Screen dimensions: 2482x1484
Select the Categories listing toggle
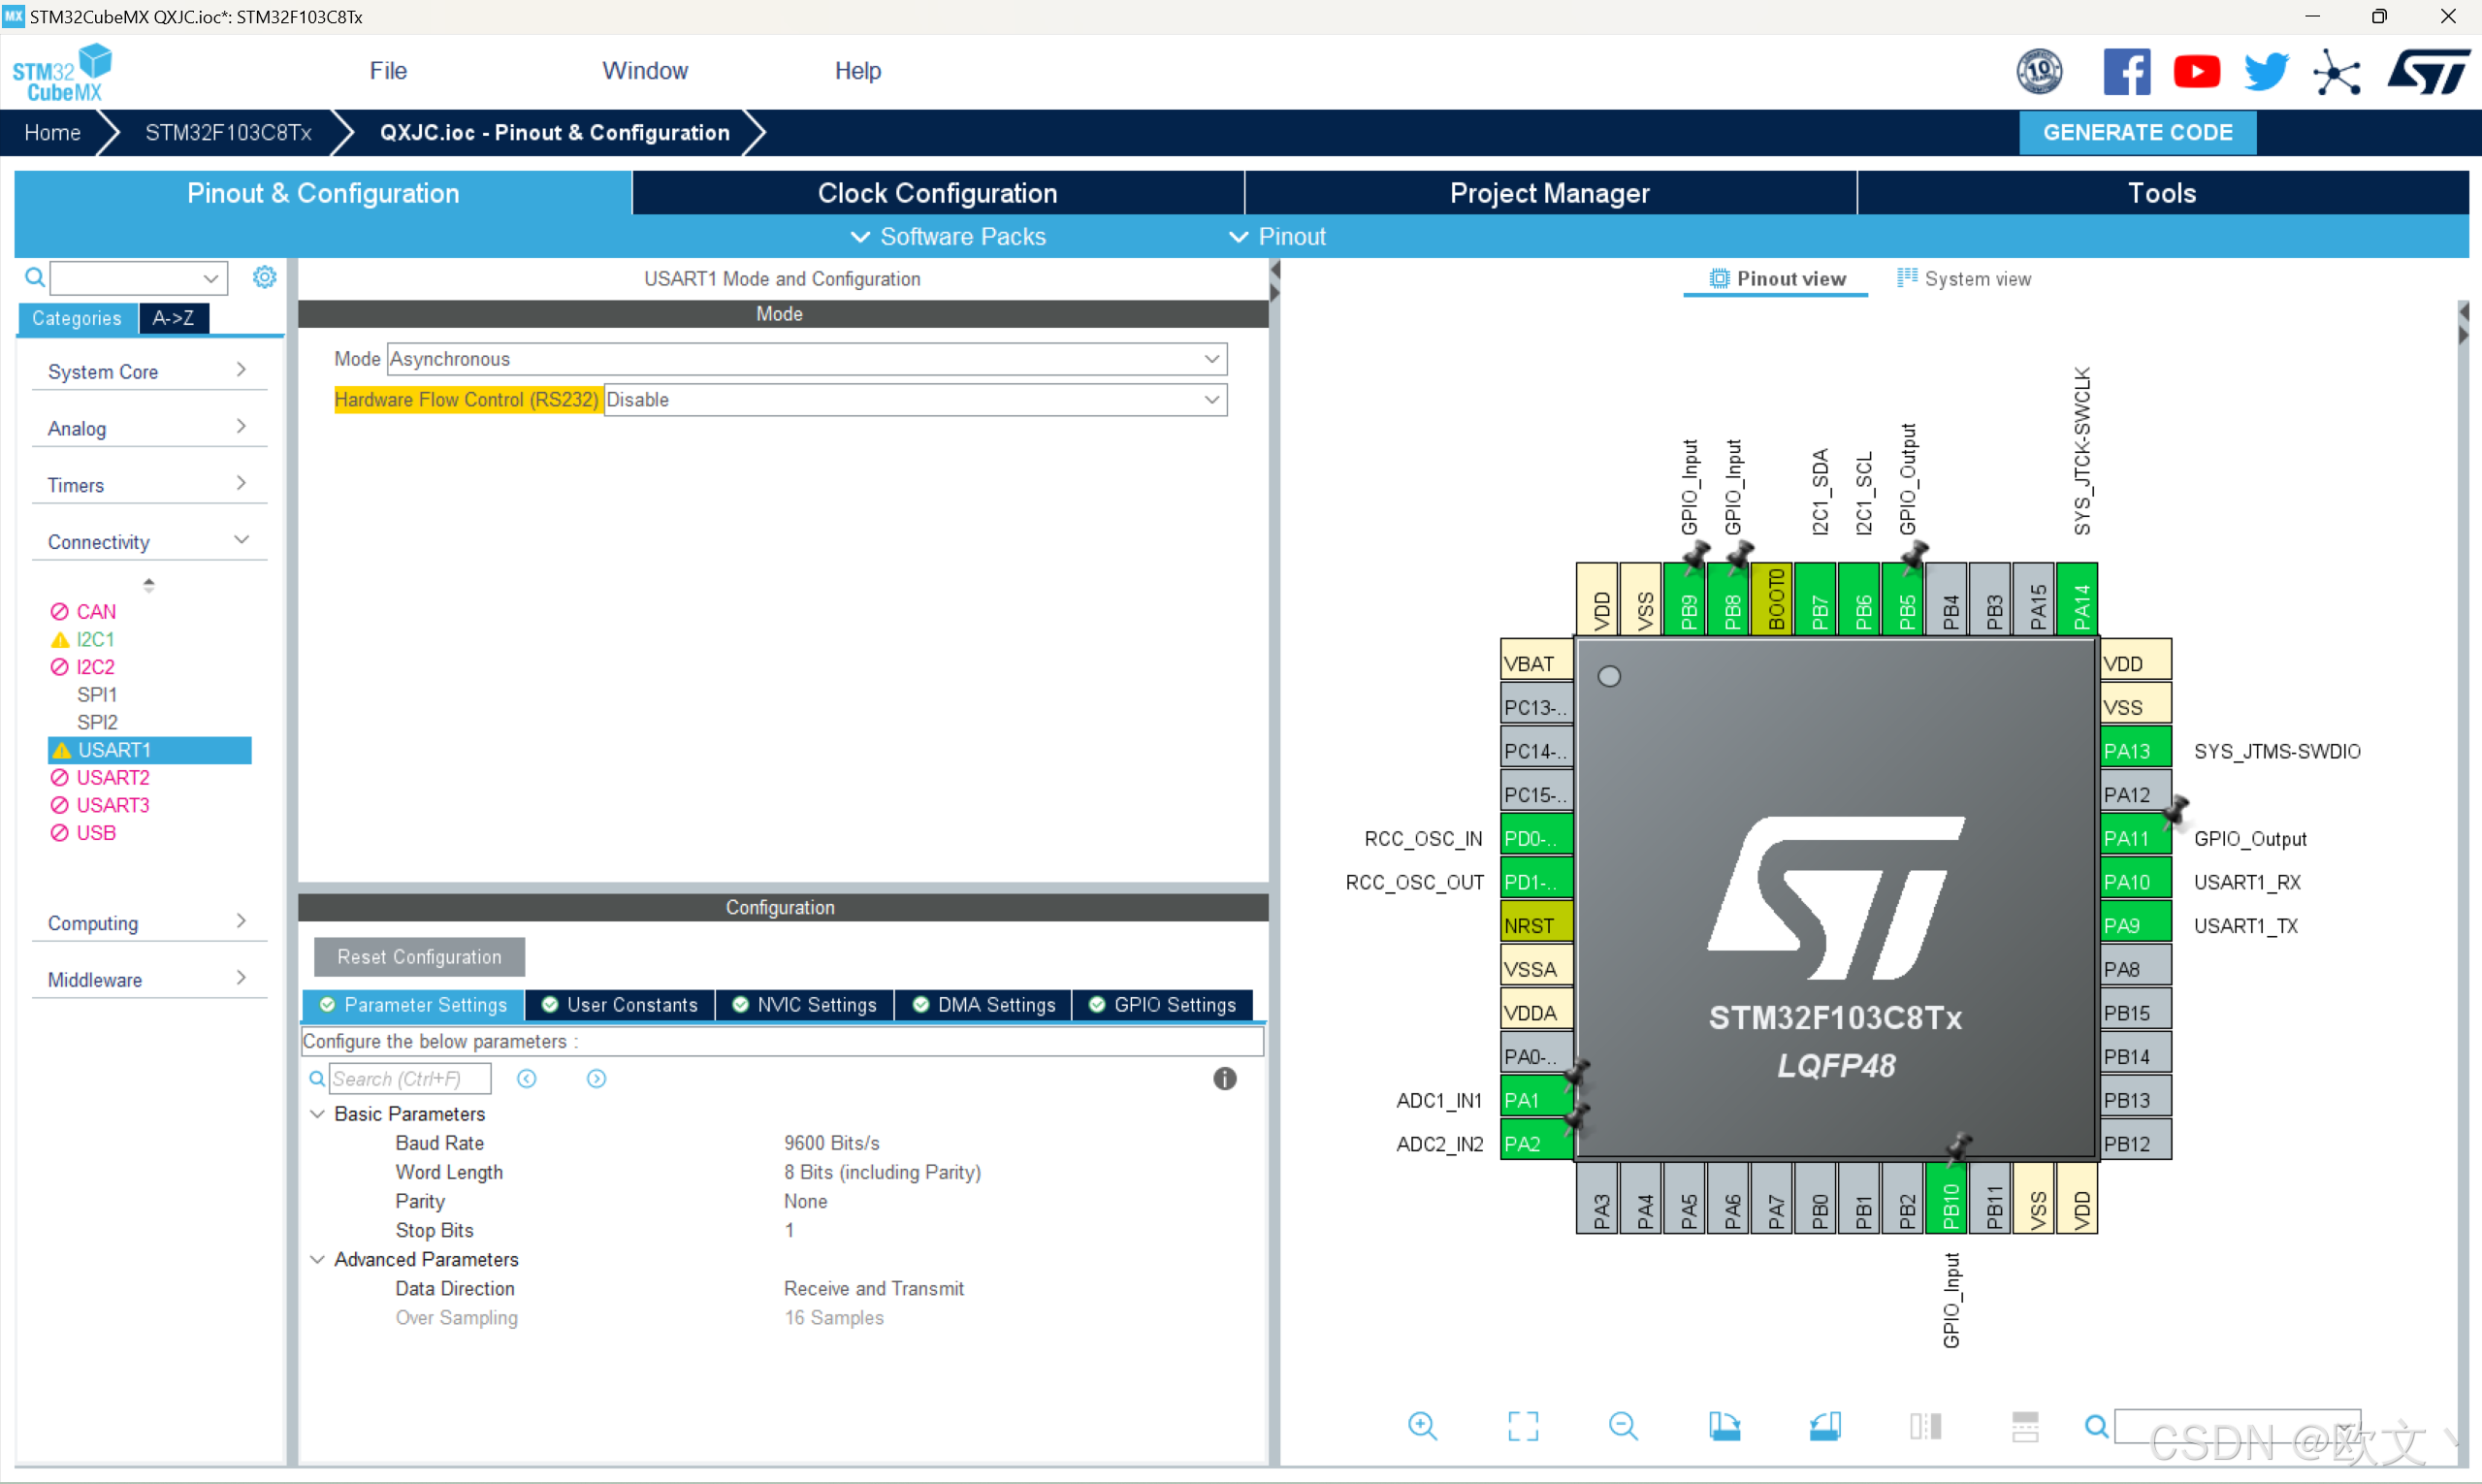coord(77,318)
